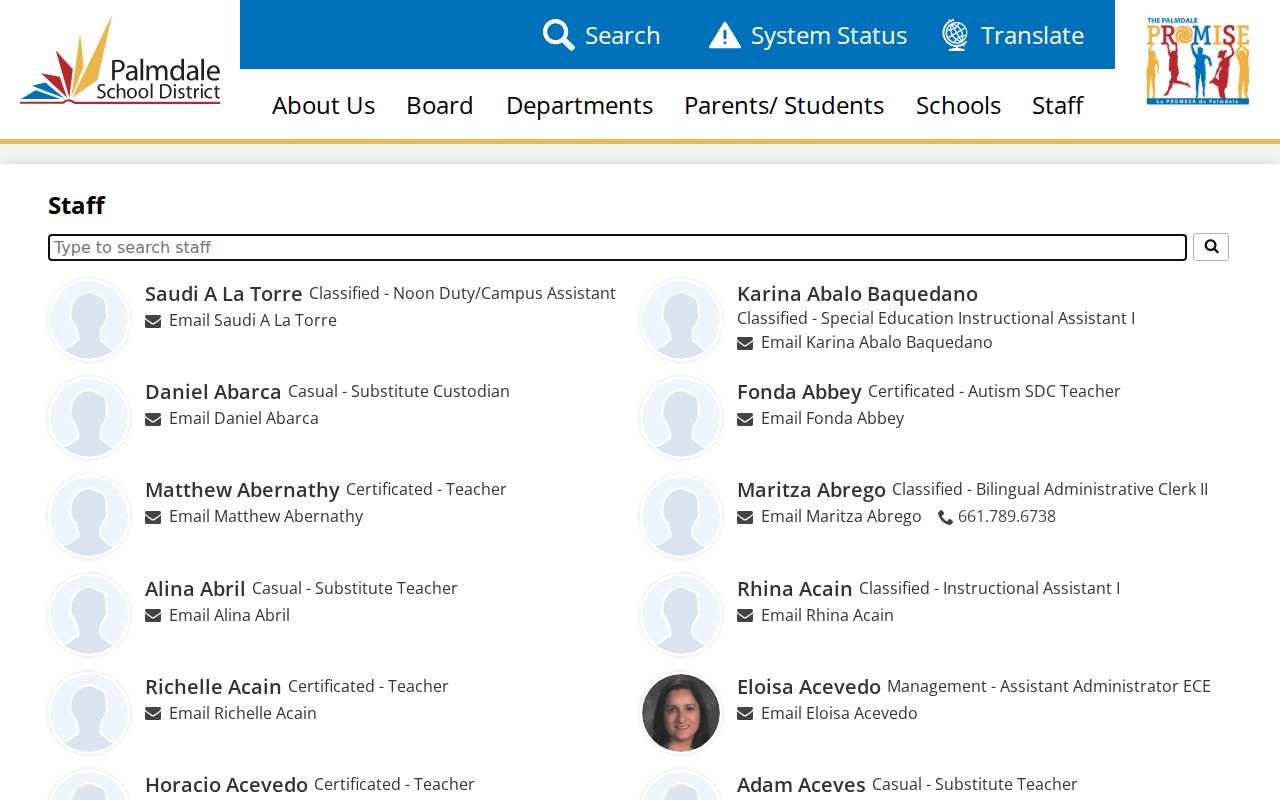Email Maritza Abrego

click(x=829, y=517)
